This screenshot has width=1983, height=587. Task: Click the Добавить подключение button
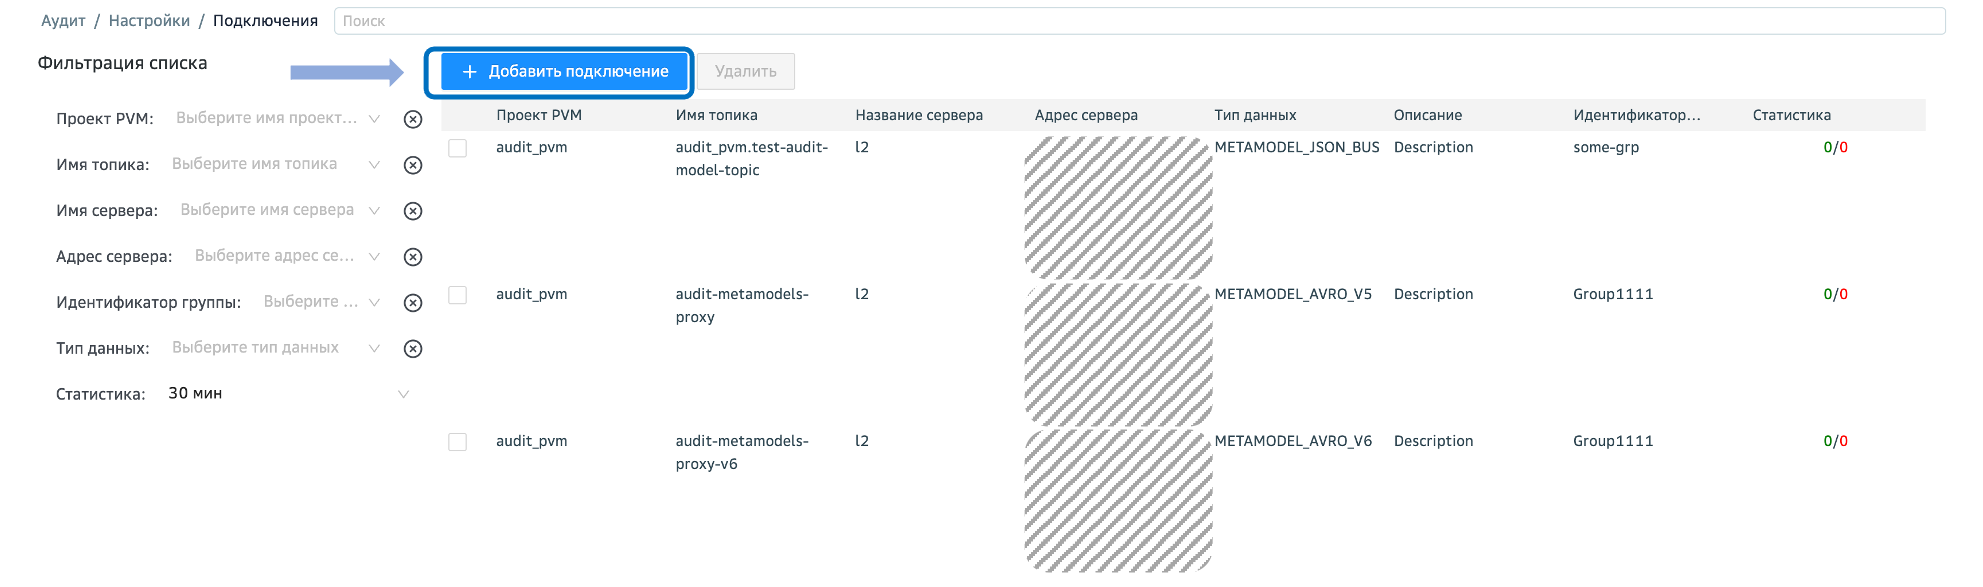565,72
